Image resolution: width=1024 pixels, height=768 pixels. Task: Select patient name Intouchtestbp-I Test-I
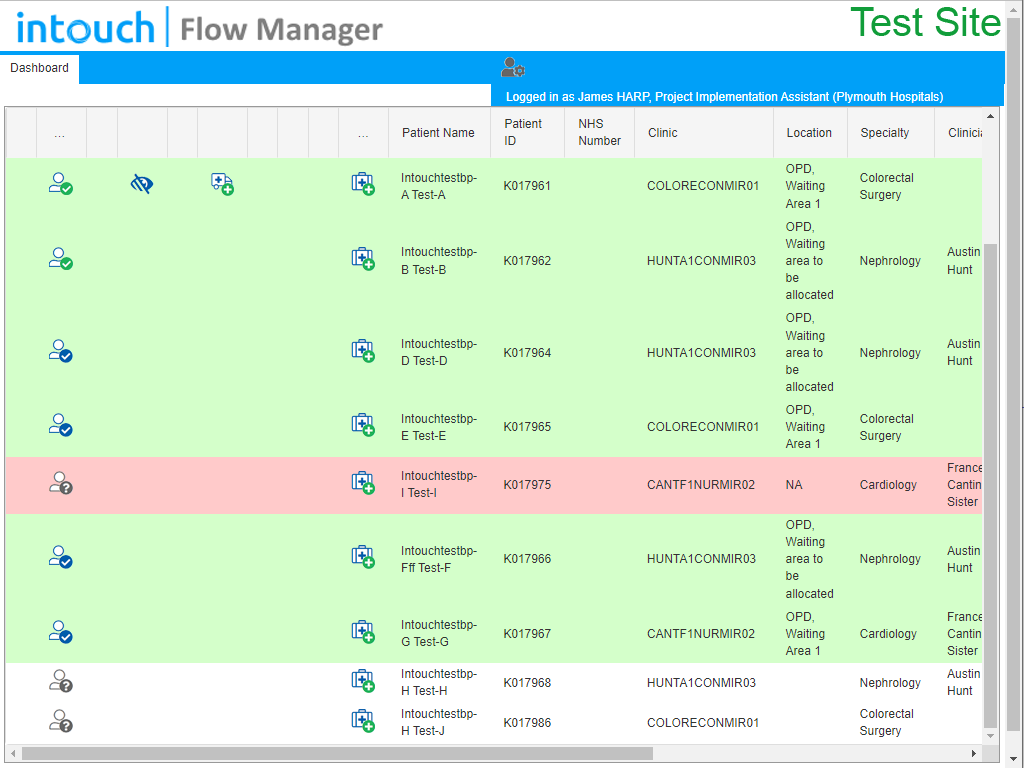coord(439,484)
